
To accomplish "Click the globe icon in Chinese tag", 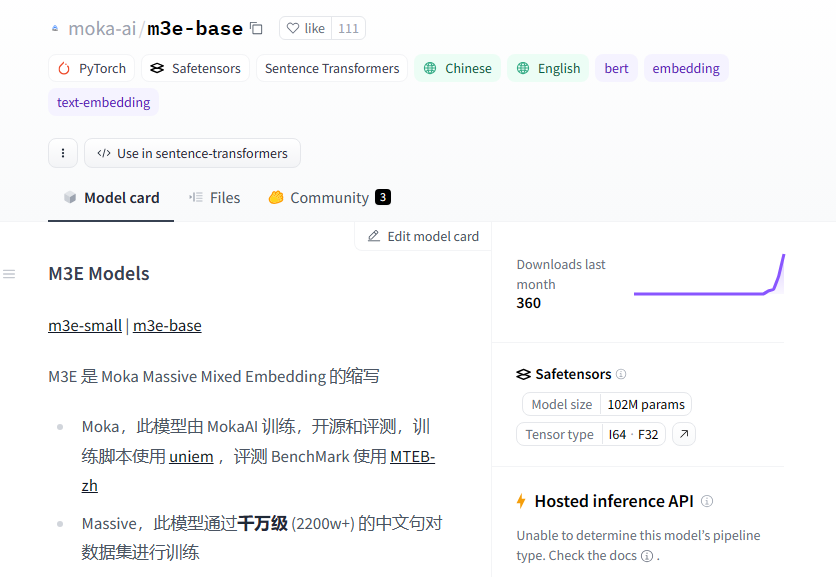I will coord(430,68).
